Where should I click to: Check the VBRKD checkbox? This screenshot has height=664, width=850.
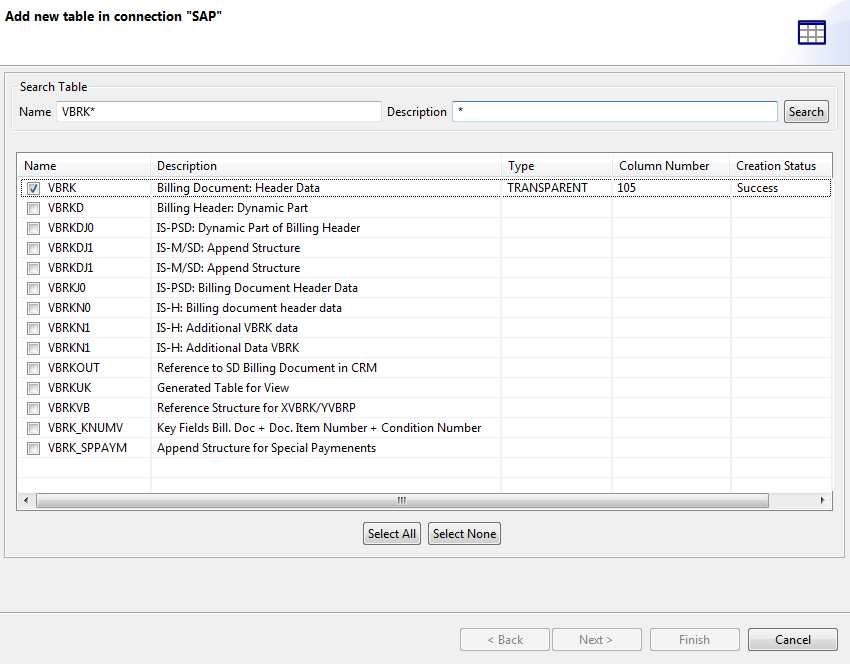33,207
